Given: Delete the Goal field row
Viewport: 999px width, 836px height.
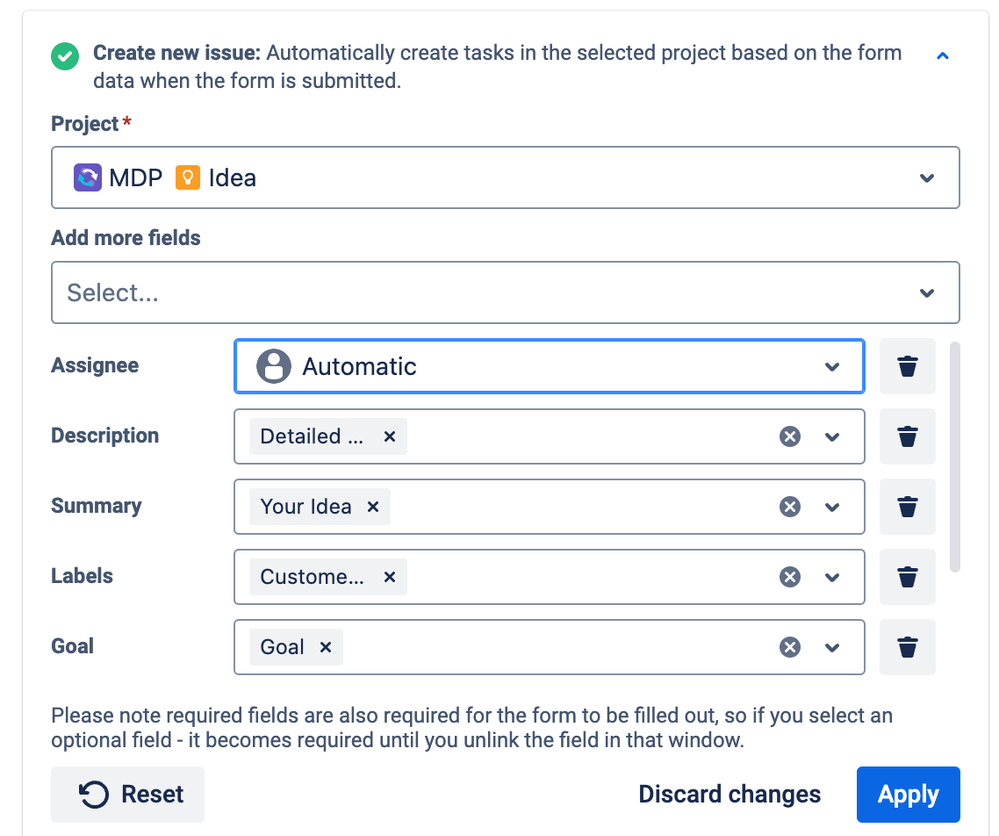Looking at the screenshot, I should 907,647.
